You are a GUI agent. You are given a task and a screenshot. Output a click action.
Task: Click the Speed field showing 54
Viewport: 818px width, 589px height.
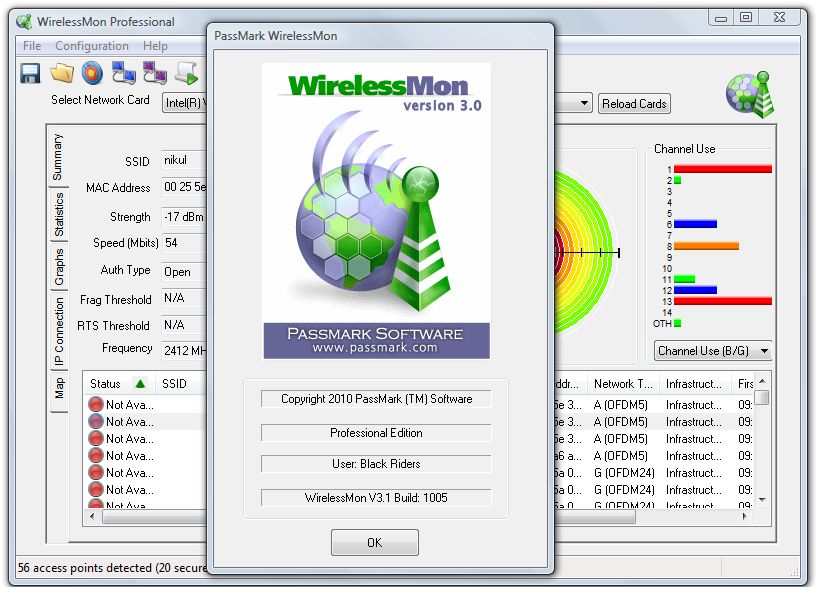point(184,243)
